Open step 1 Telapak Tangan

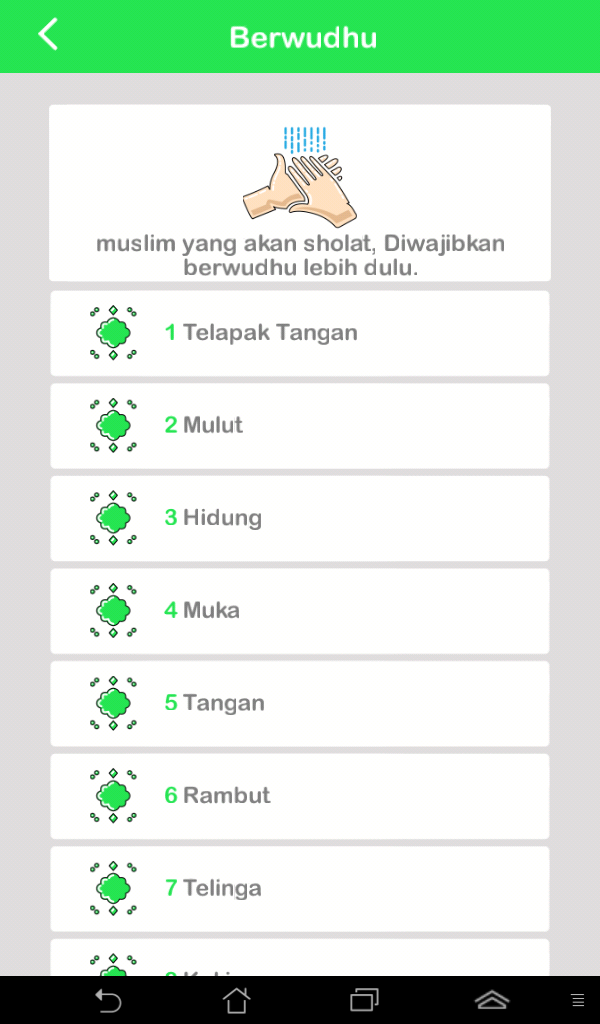click(300, 332)
